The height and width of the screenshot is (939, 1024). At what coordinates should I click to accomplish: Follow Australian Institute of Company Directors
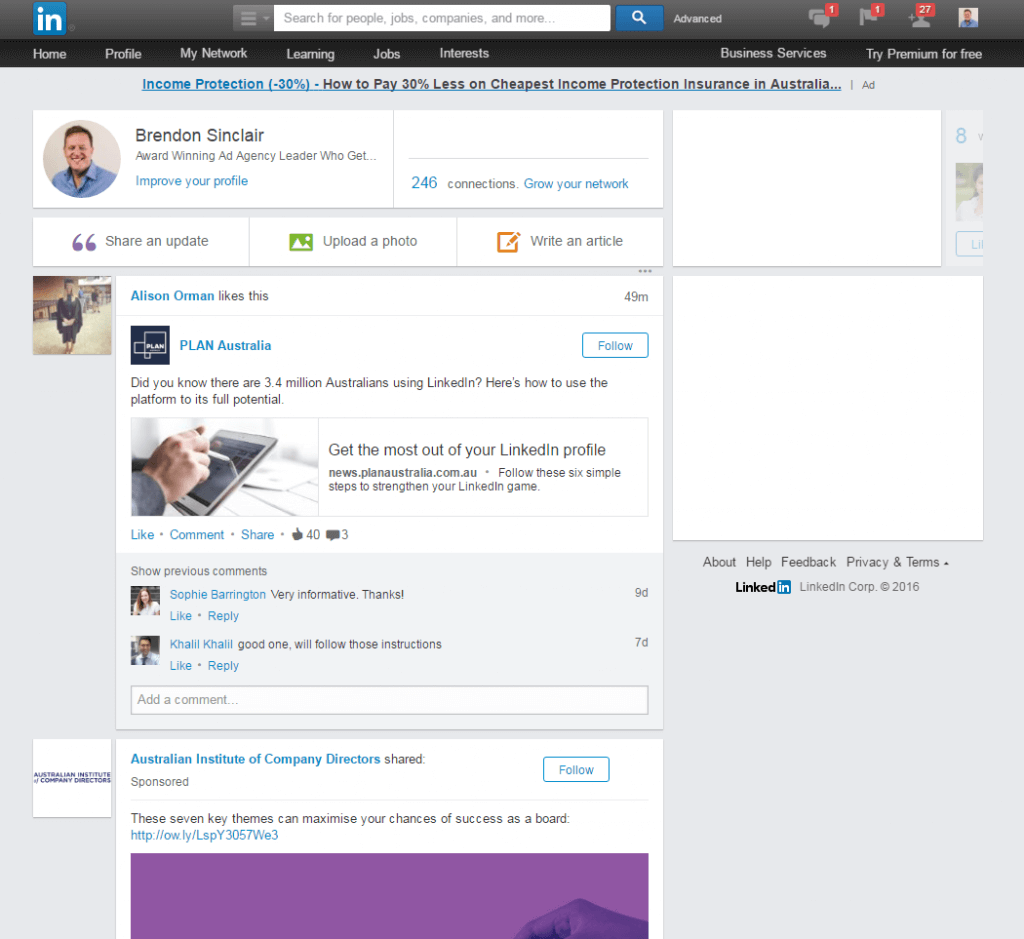pos(576,770)
